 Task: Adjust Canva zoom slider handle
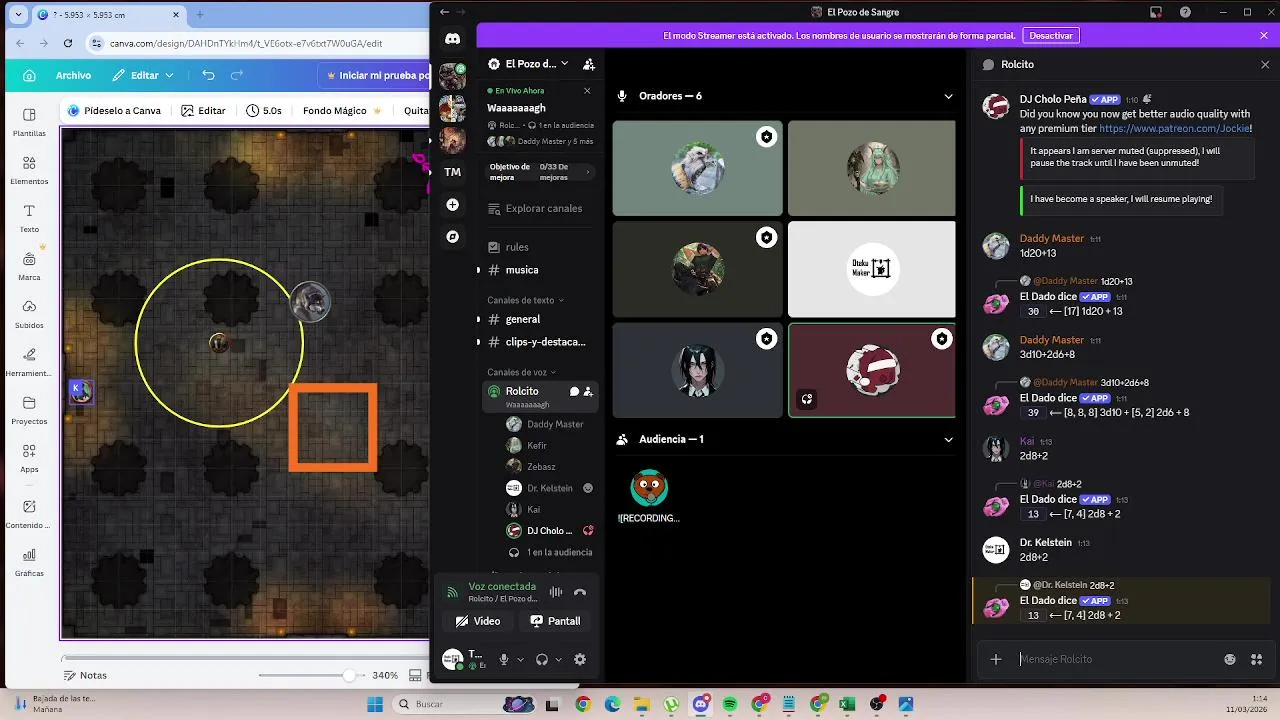pyautogui.click(x=348, y=675)
